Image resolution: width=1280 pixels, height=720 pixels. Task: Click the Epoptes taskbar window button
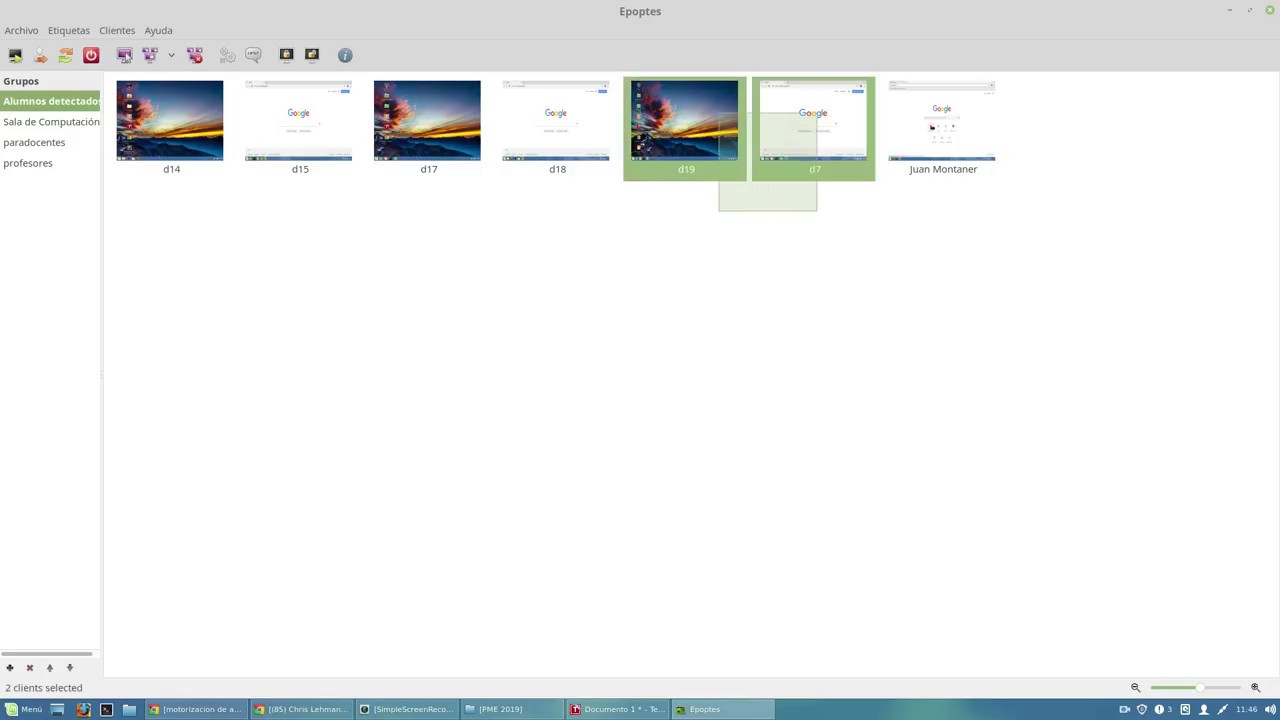click(722, 709)
